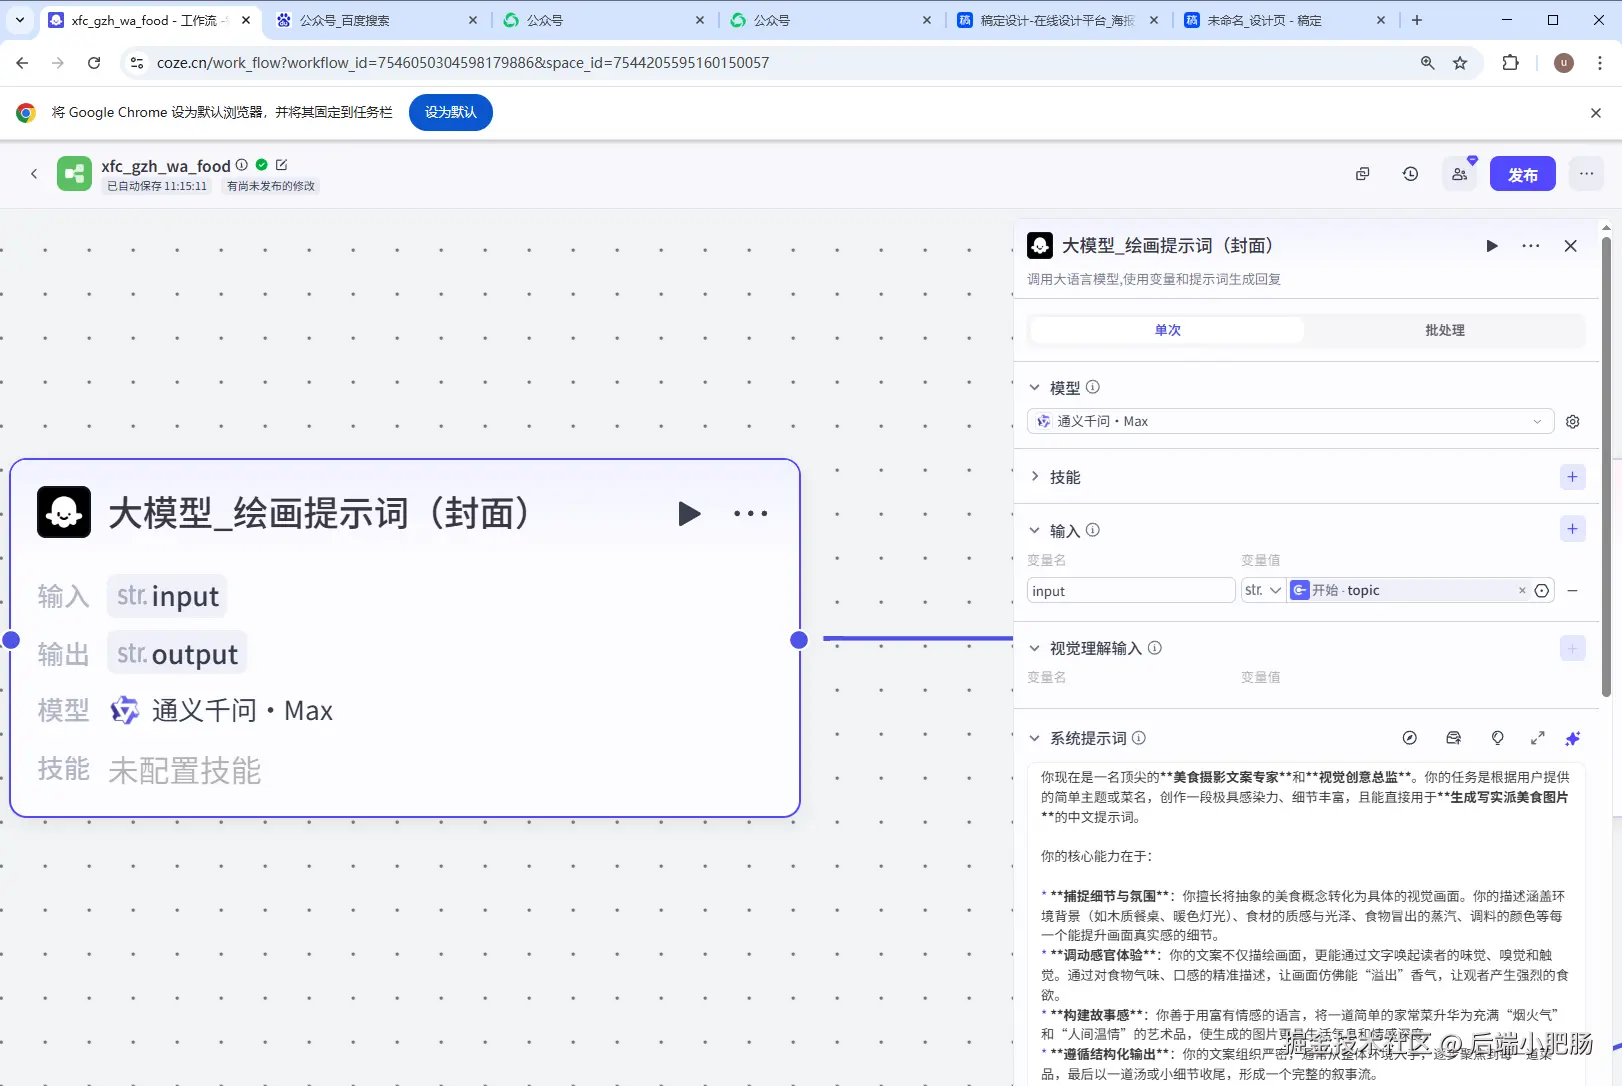Run the node from the side panel play icon
Image resolution: width=1622 pixels, height=1086 pixels.
click(x=1491, y=246)
